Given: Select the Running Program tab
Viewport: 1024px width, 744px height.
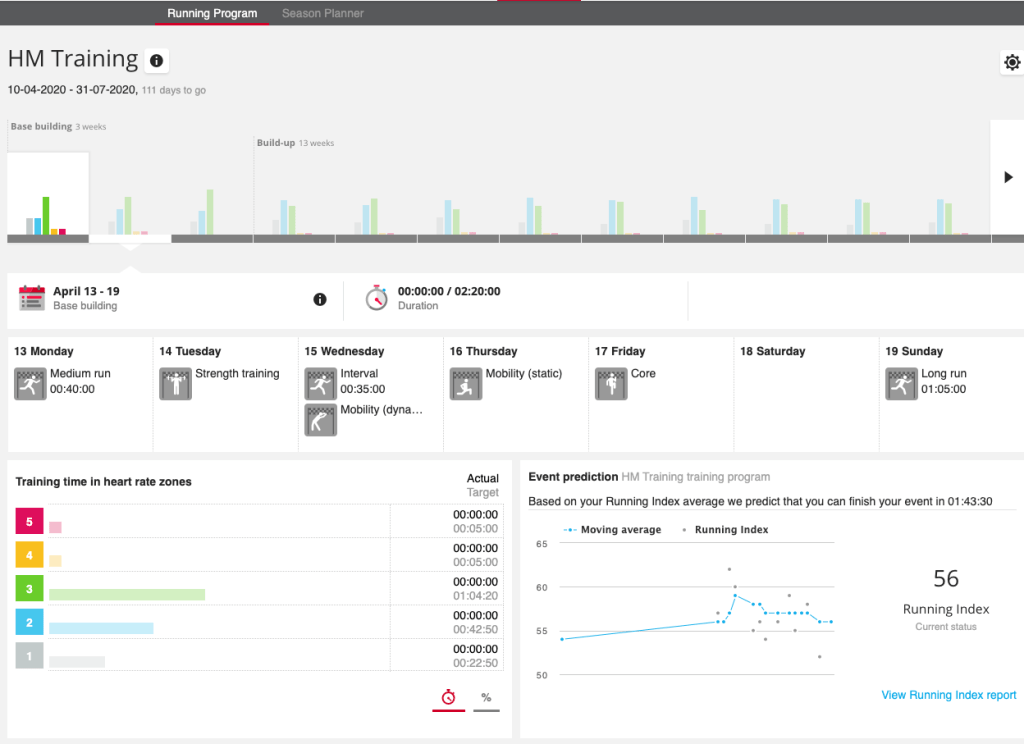Looking at the screenshot, I should click(x=212, y=14).
